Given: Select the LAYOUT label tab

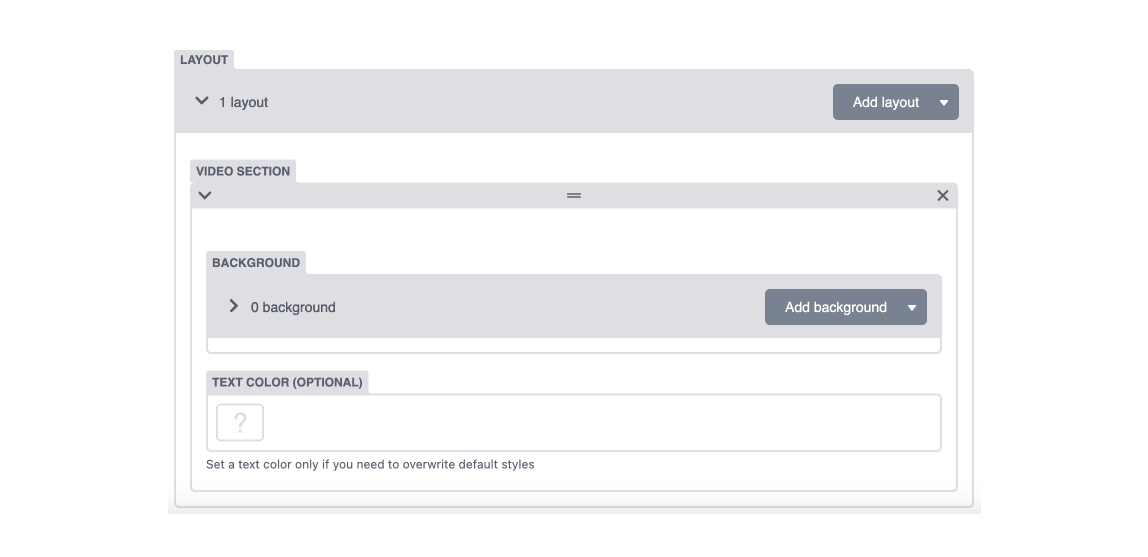Looking at the screenshot, I should pos(204,60).
